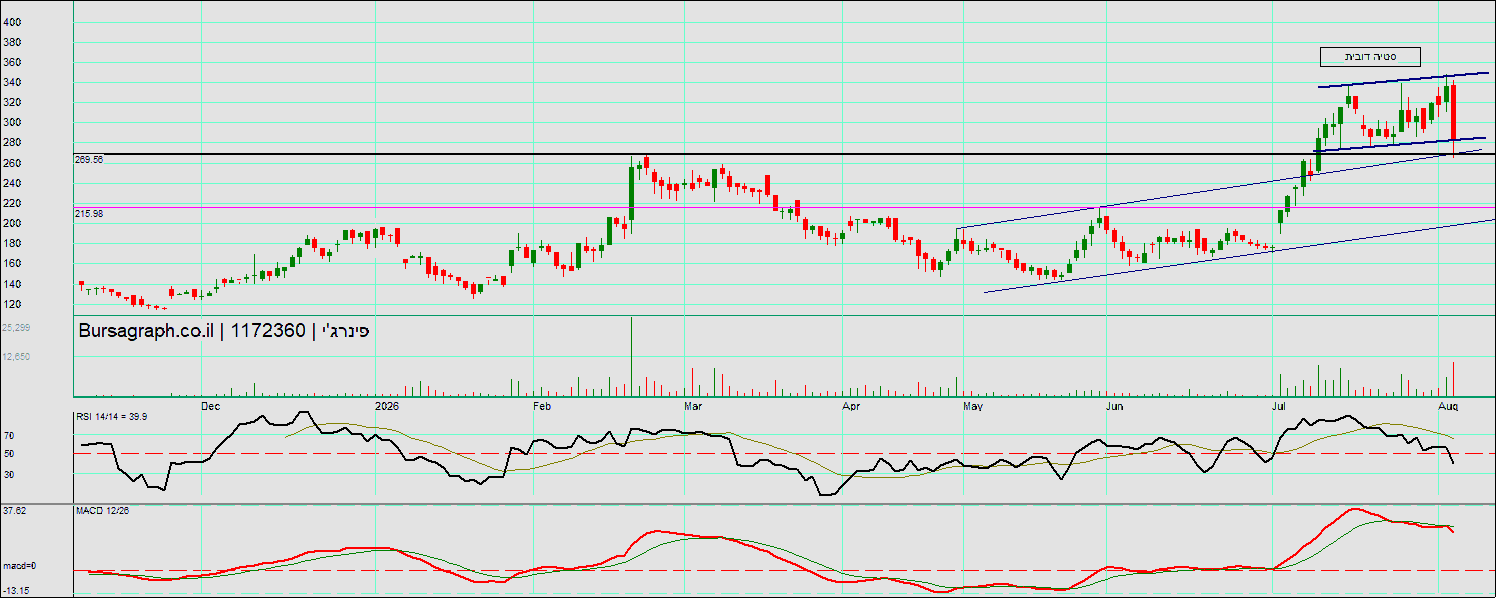Viewport: 1496px width, 598px height.
Task: Click the 160 price axis label
Action: point(13,263)
